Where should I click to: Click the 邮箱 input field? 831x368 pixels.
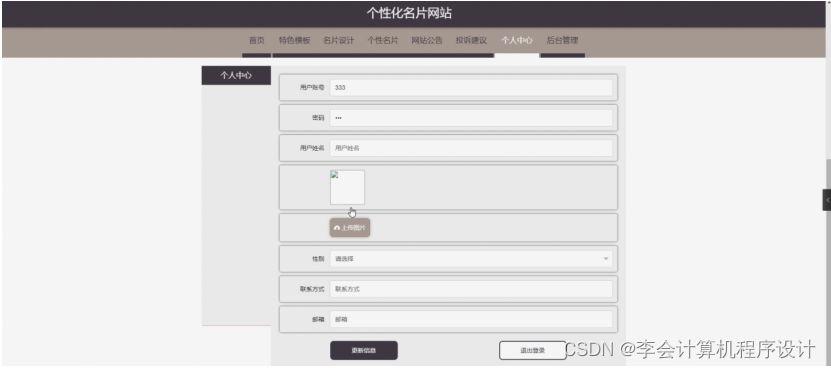[x=471, y=319]
